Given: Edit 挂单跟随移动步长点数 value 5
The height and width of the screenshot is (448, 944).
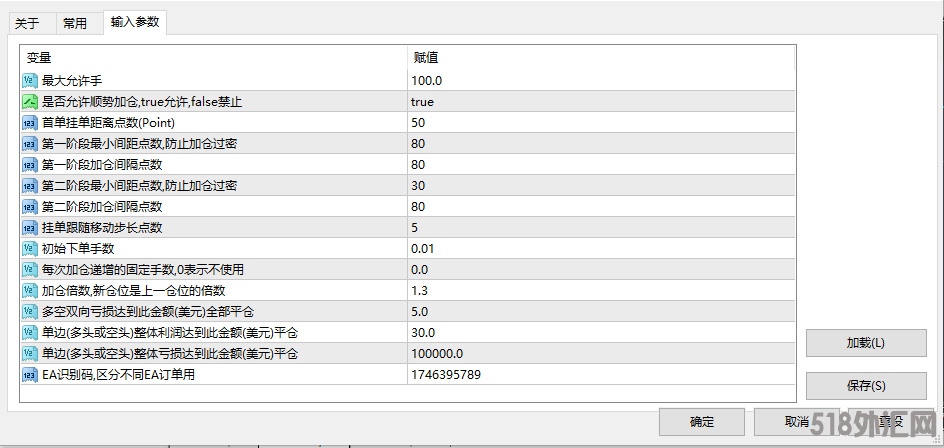Looking at the screenshot, I should 601,228.
